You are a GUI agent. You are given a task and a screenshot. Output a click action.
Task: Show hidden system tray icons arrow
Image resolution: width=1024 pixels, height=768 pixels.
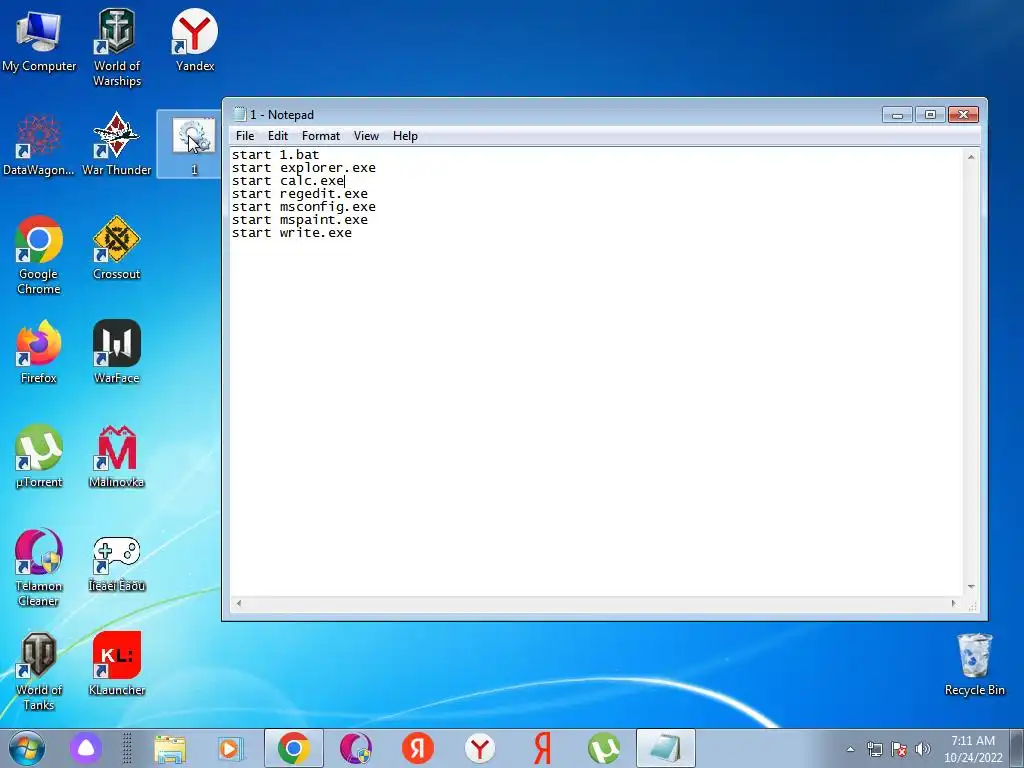[x=850, y=749]
